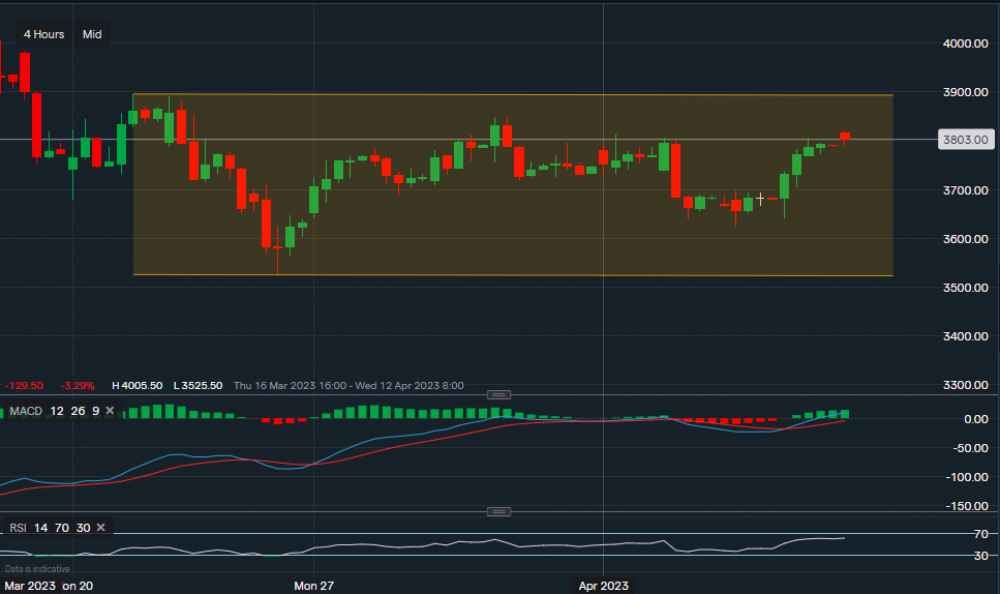Open the 4 Hours timeframe selector
The image size is (1000, 594).
44,34
